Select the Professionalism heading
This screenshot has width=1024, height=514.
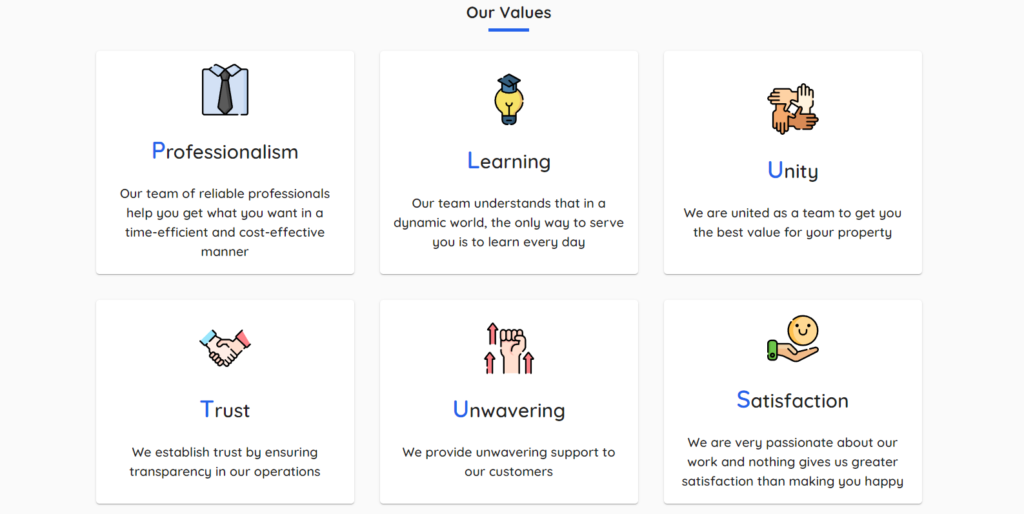(x=225, y=151)
